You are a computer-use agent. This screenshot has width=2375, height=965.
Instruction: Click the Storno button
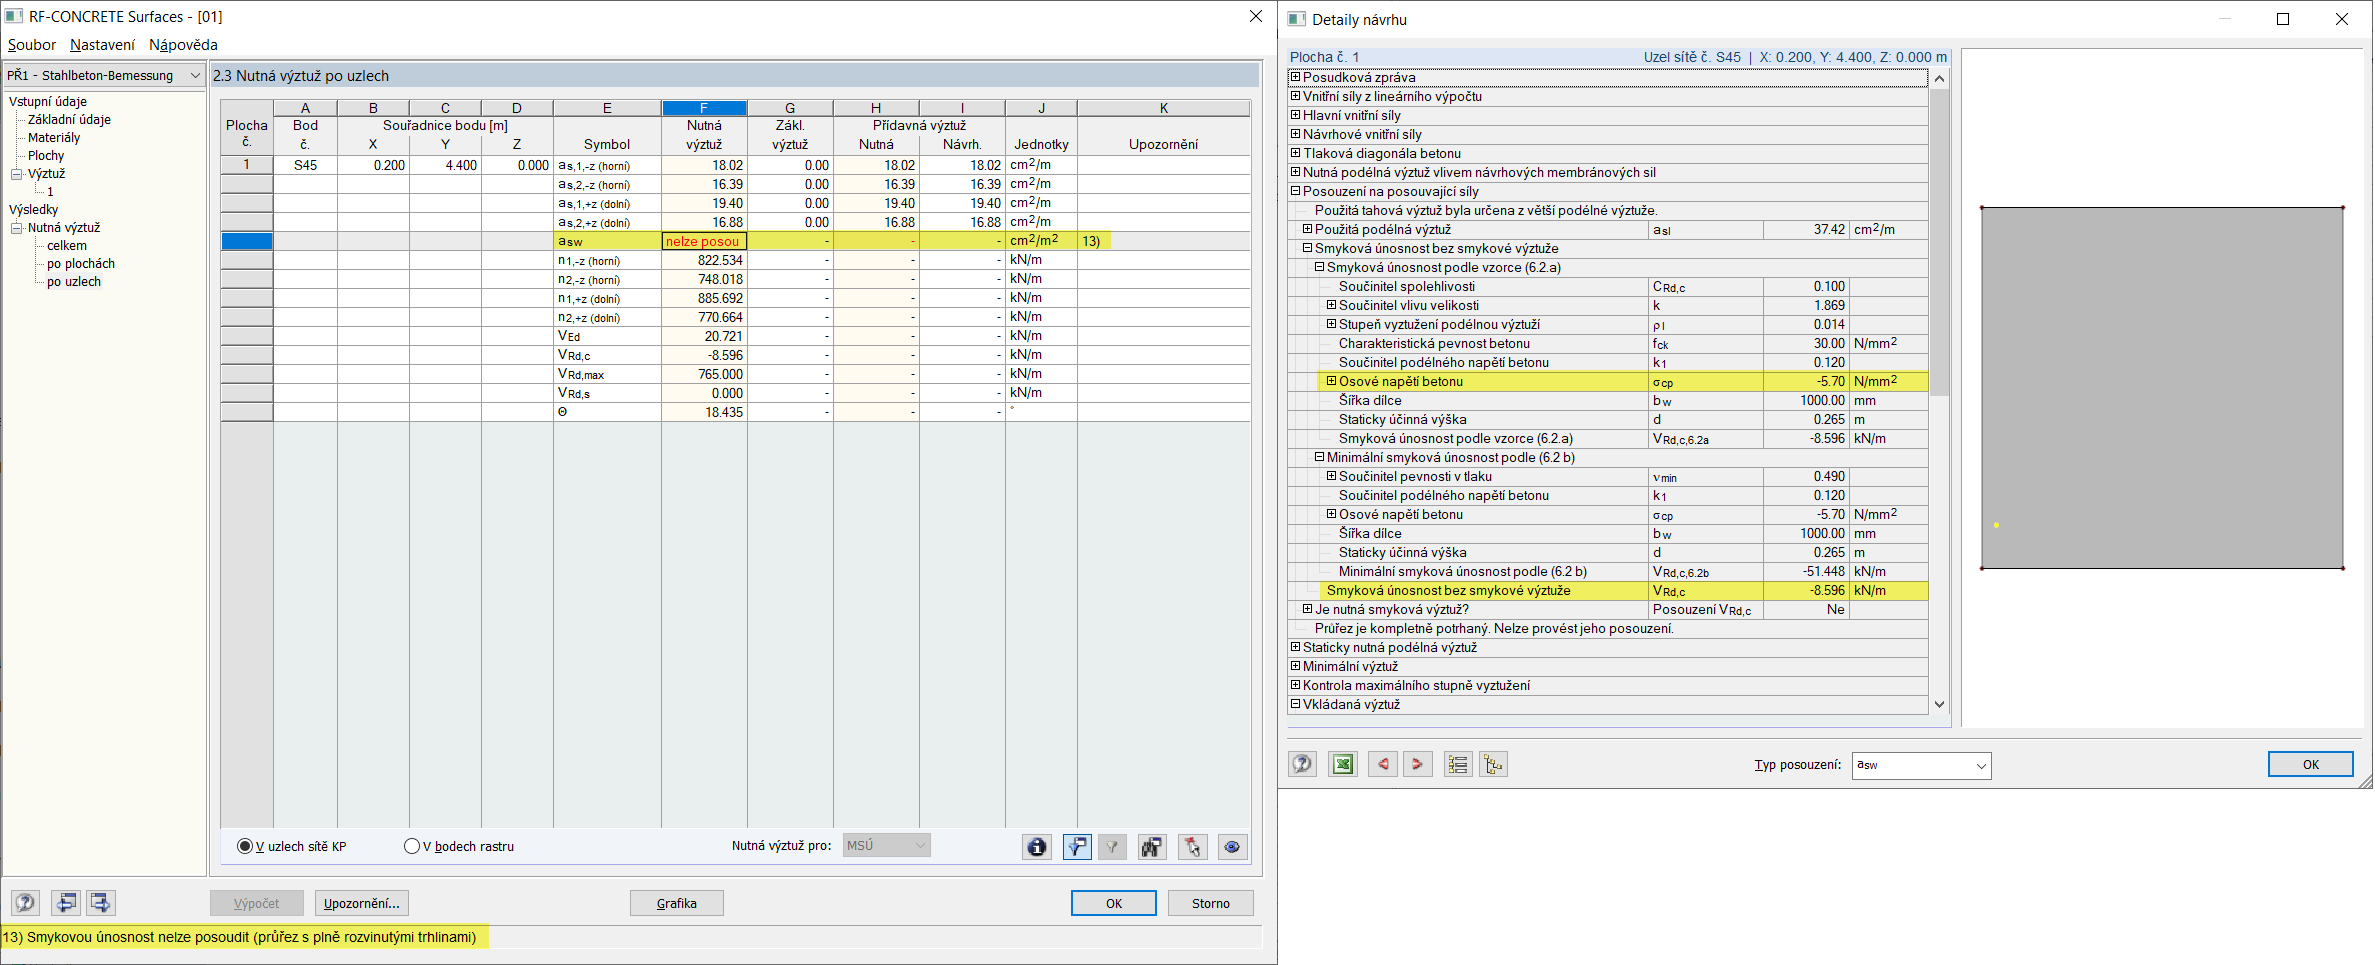[1211, 903]
